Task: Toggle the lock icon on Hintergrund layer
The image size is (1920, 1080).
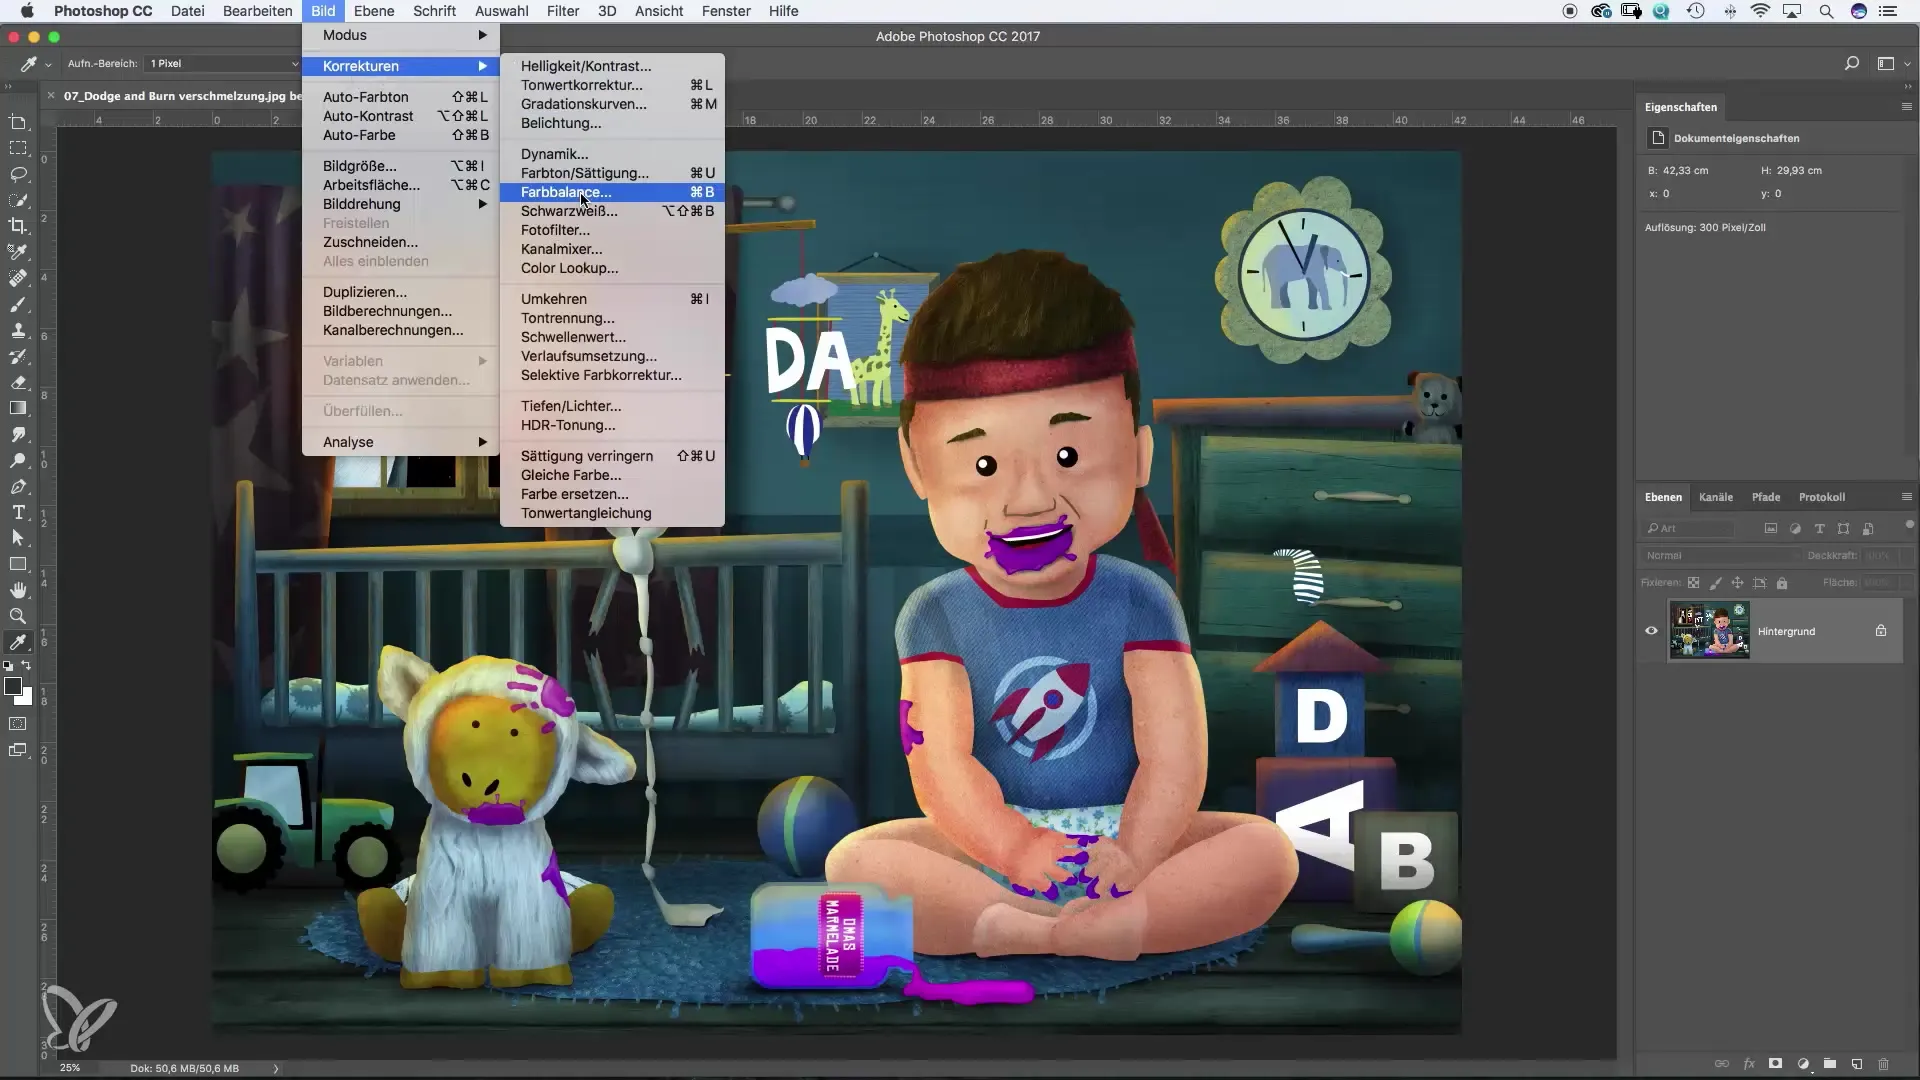Action: click(1881, 631)
